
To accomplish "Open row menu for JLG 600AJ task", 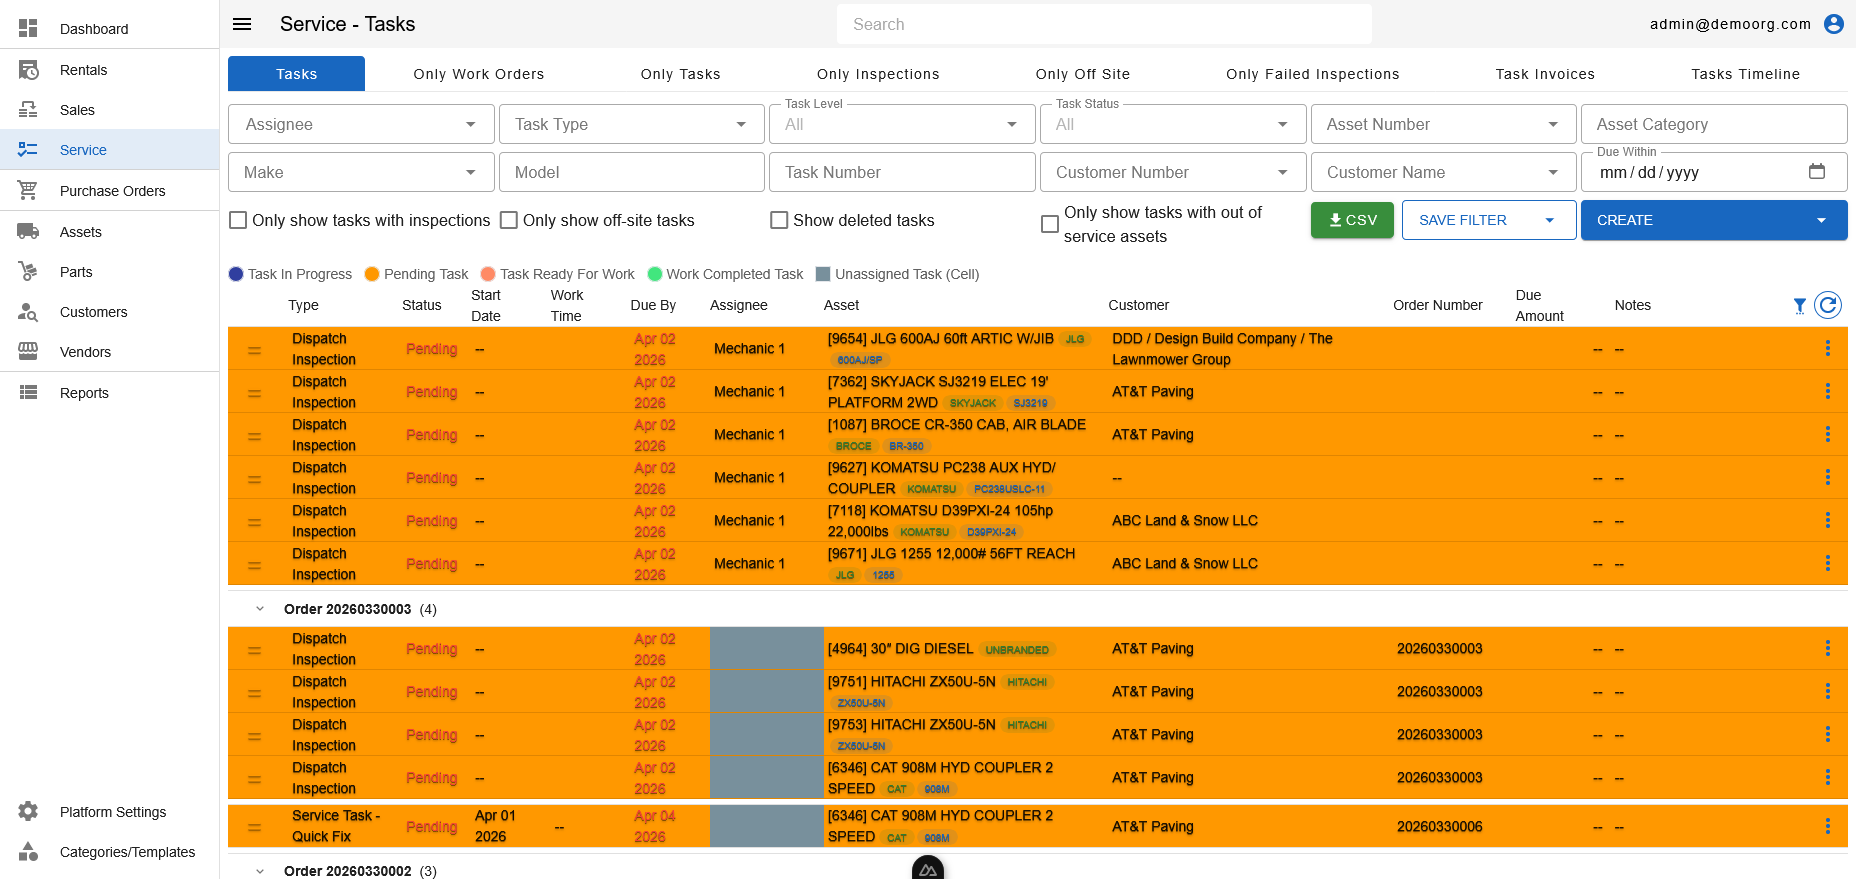I will tap(1828, 348).
